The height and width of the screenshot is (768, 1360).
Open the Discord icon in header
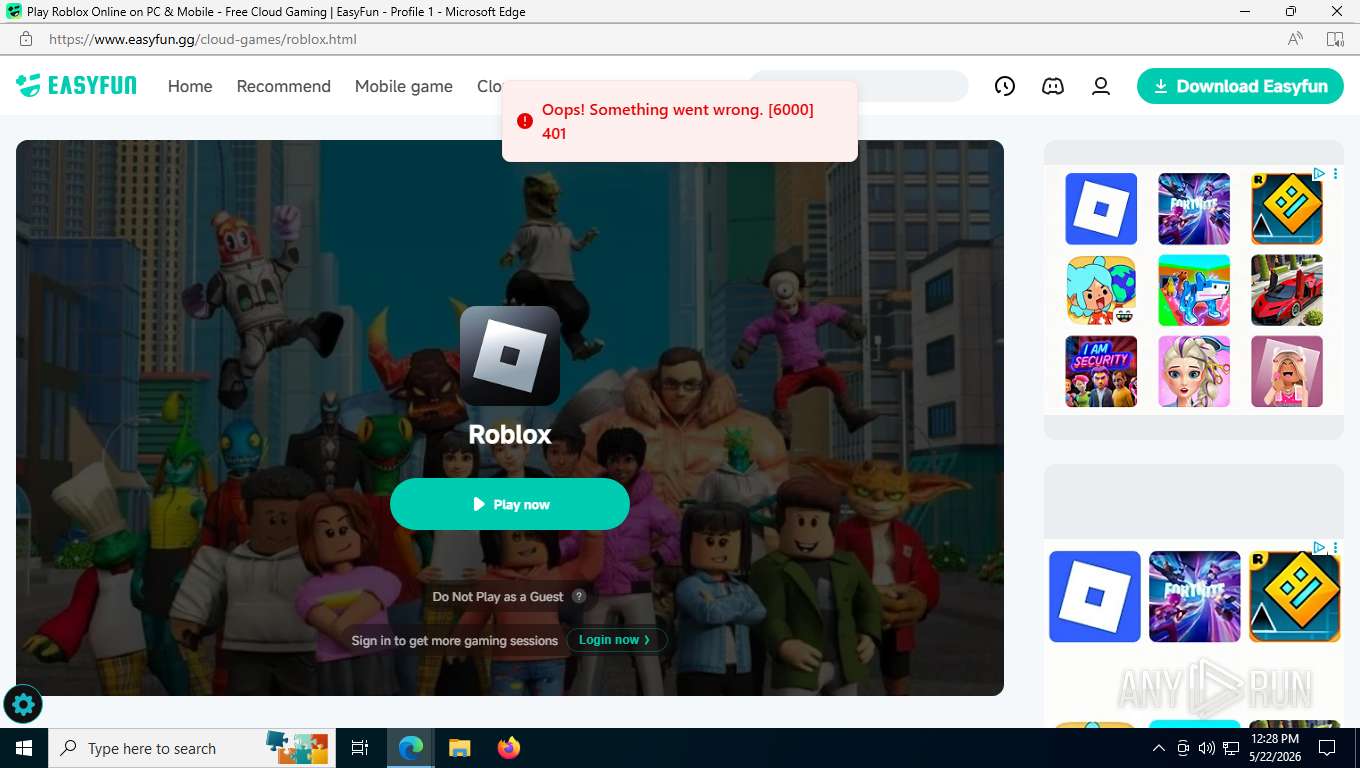point(1053,86)
